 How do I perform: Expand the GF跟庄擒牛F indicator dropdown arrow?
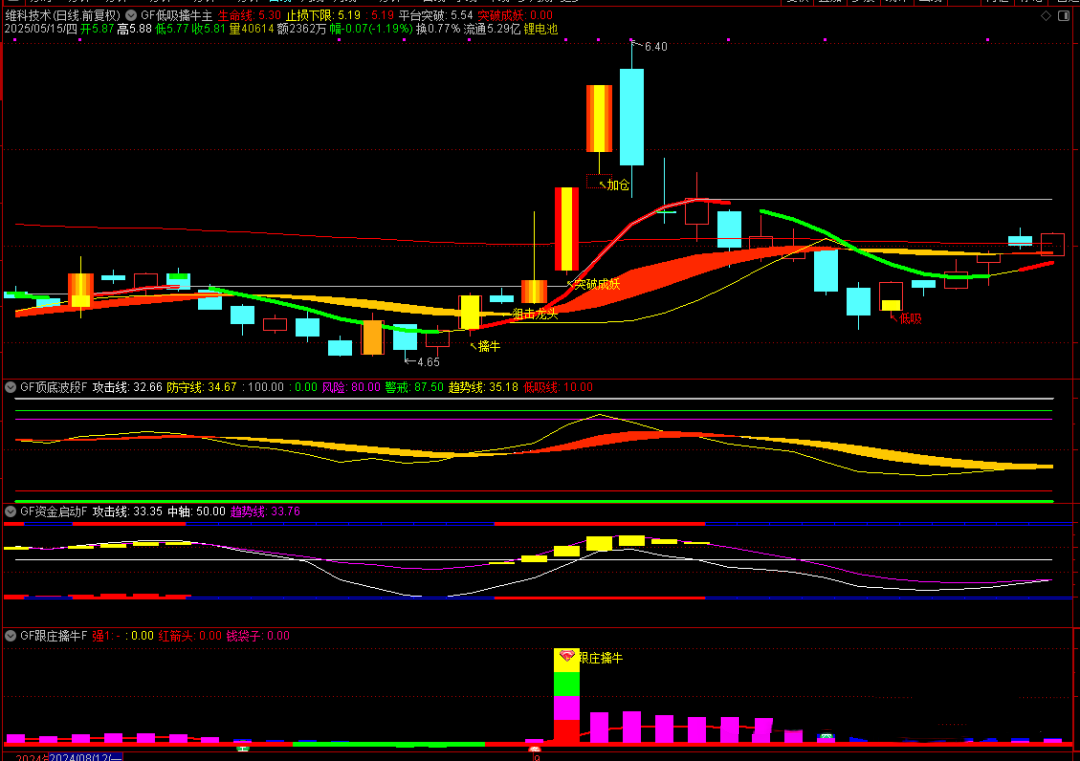tap(11, 635)
